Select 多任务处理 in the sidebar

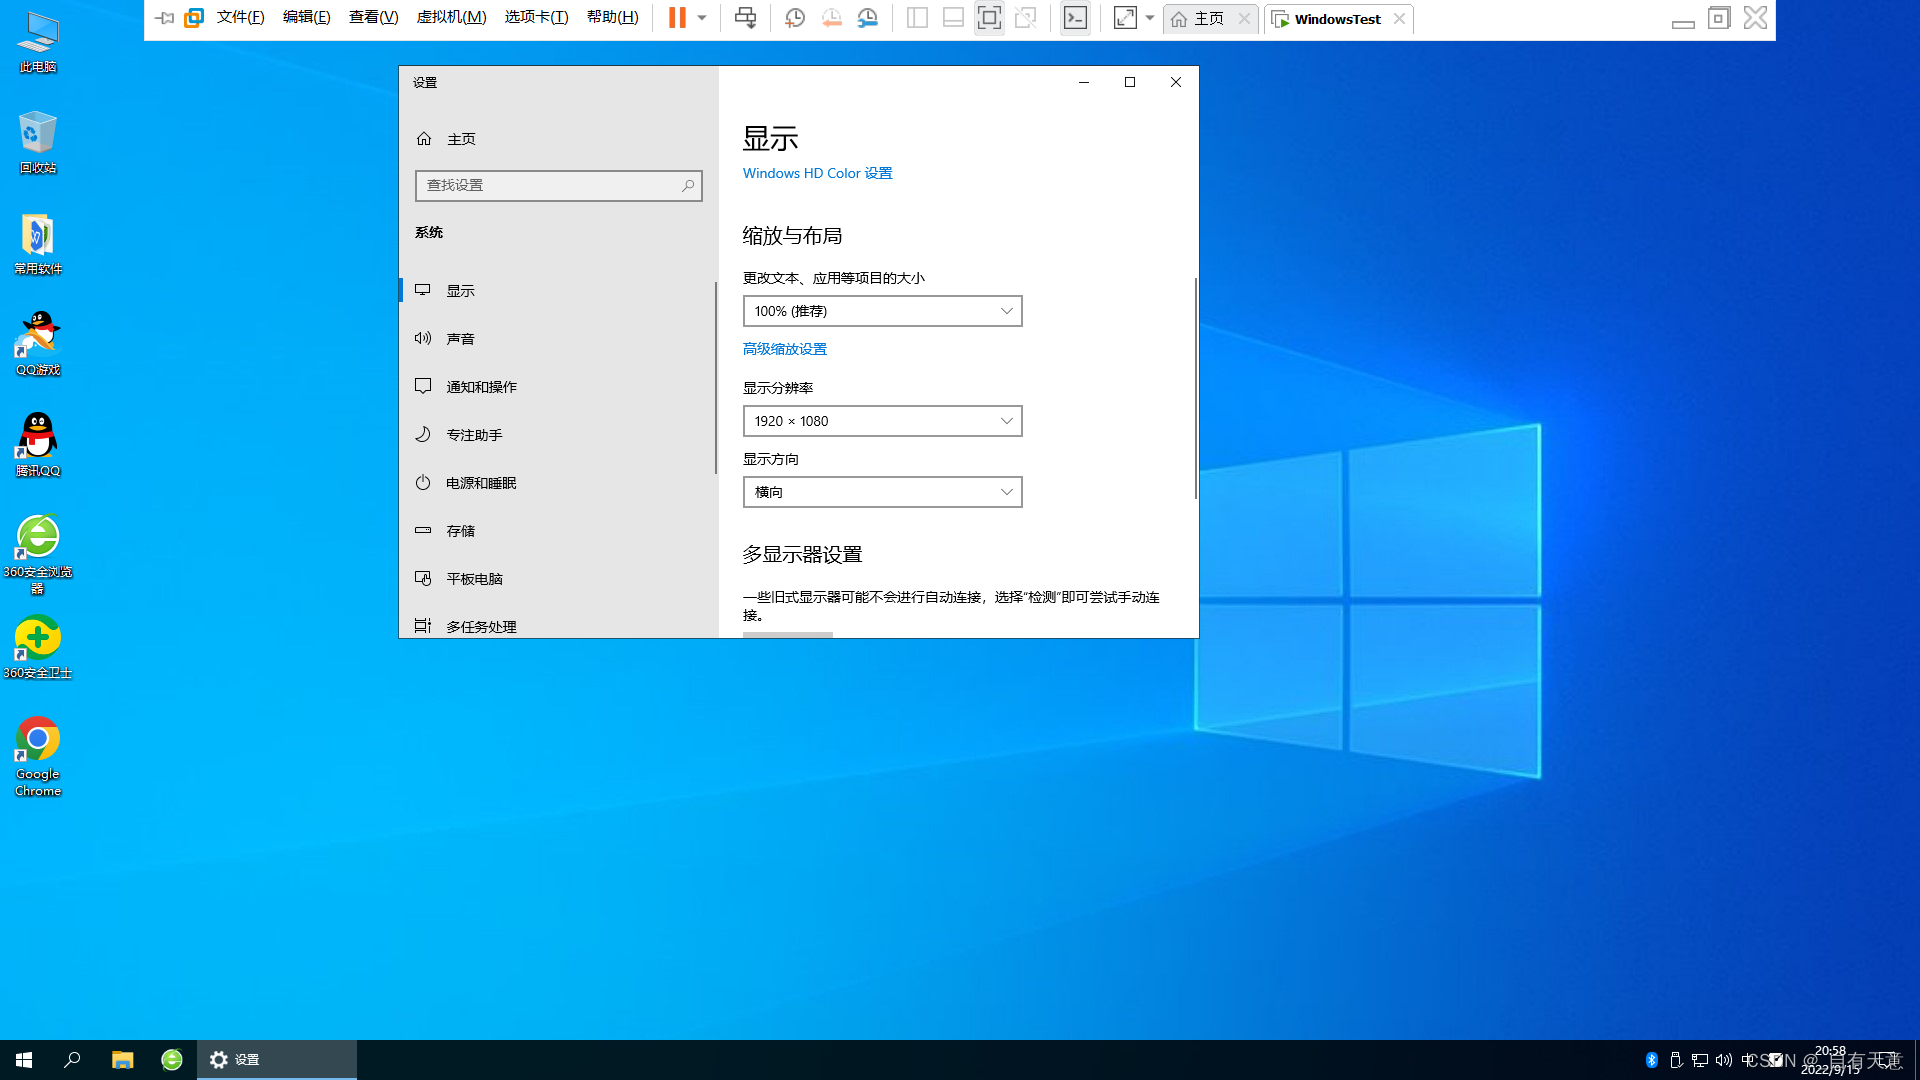558,625
